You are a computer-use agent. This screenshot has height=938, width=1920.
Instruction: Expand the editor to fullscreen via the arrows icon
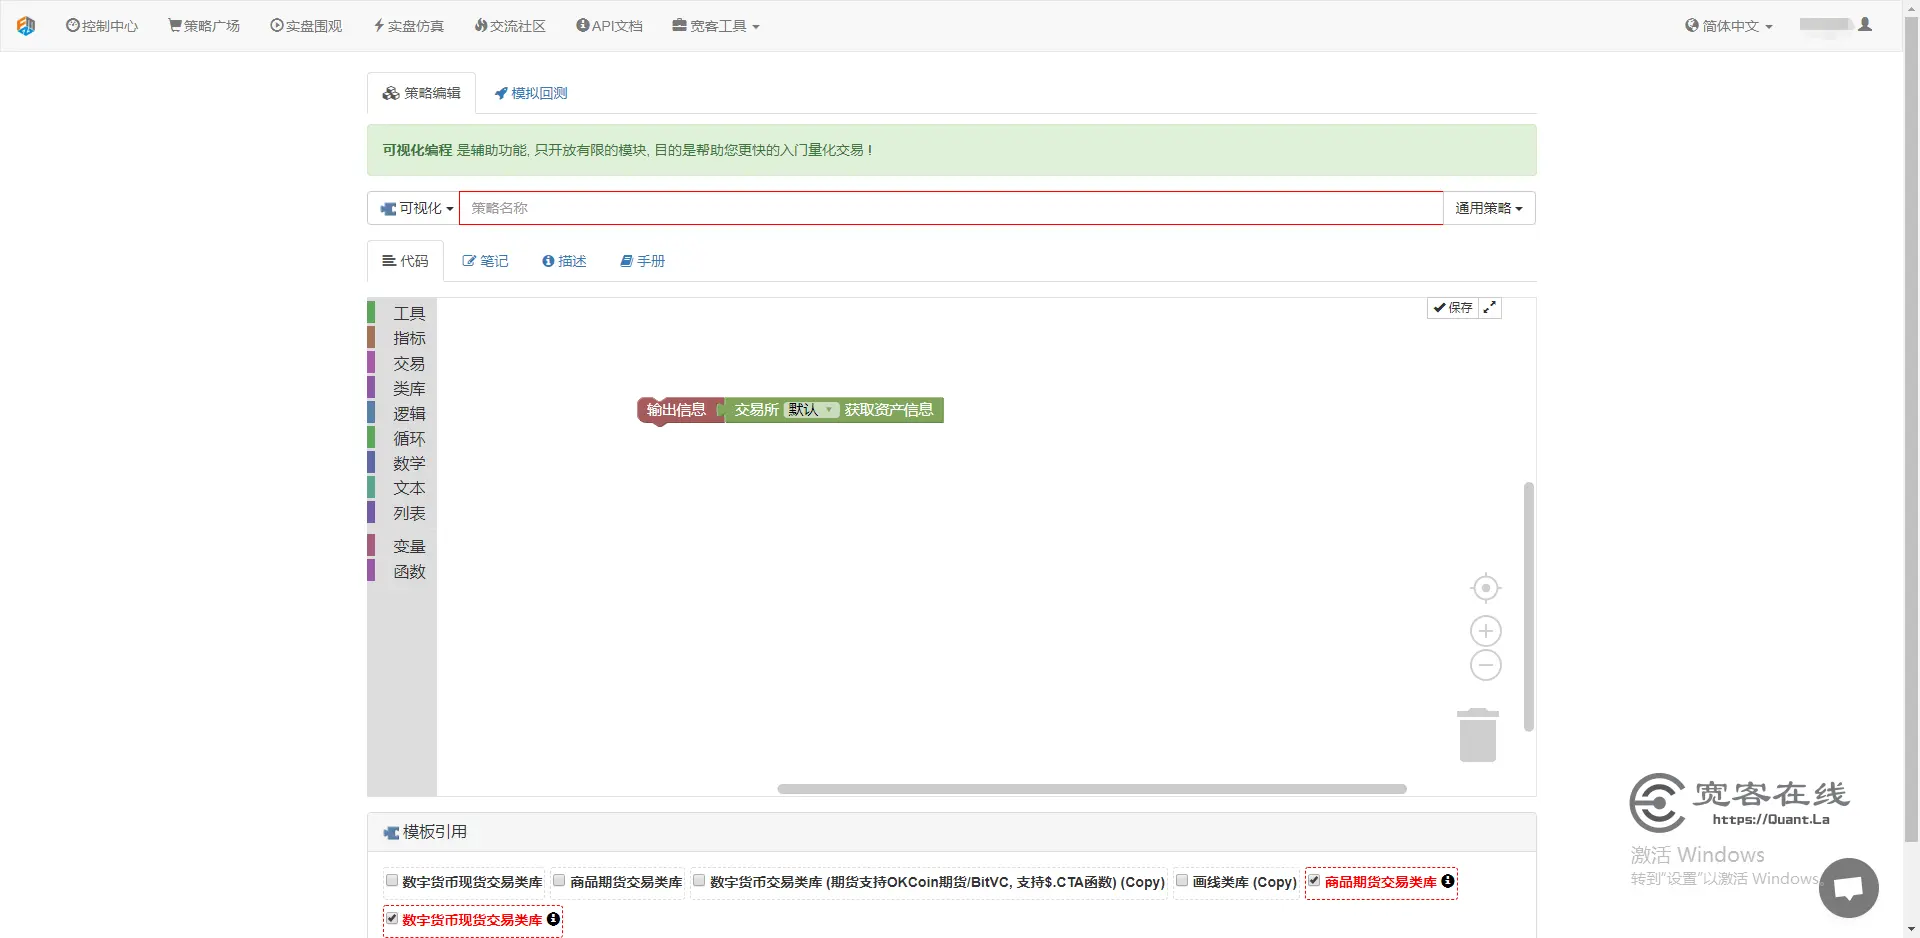(x=1489, y=307)
